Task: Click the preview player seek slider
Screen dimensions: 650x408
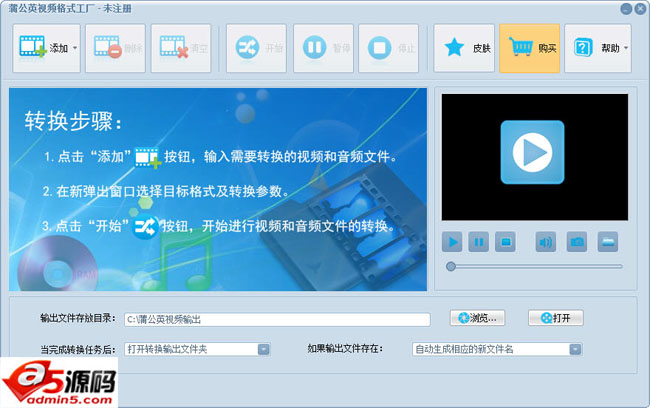Action: click(535, 266)
